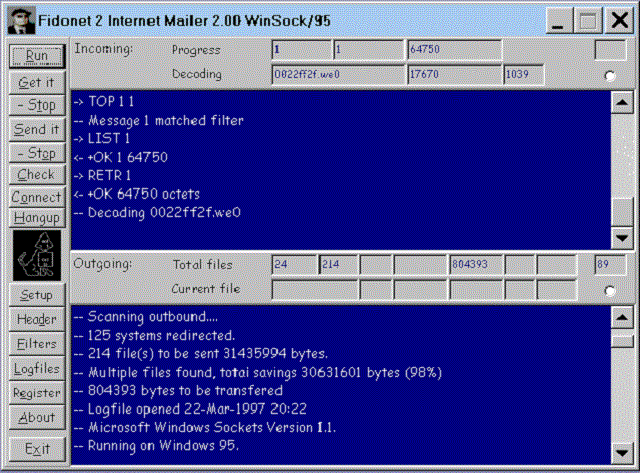Click the outgoing log scrollbar thumb
This screenshot has height=473, width=640.
click(x=622, y=341)
